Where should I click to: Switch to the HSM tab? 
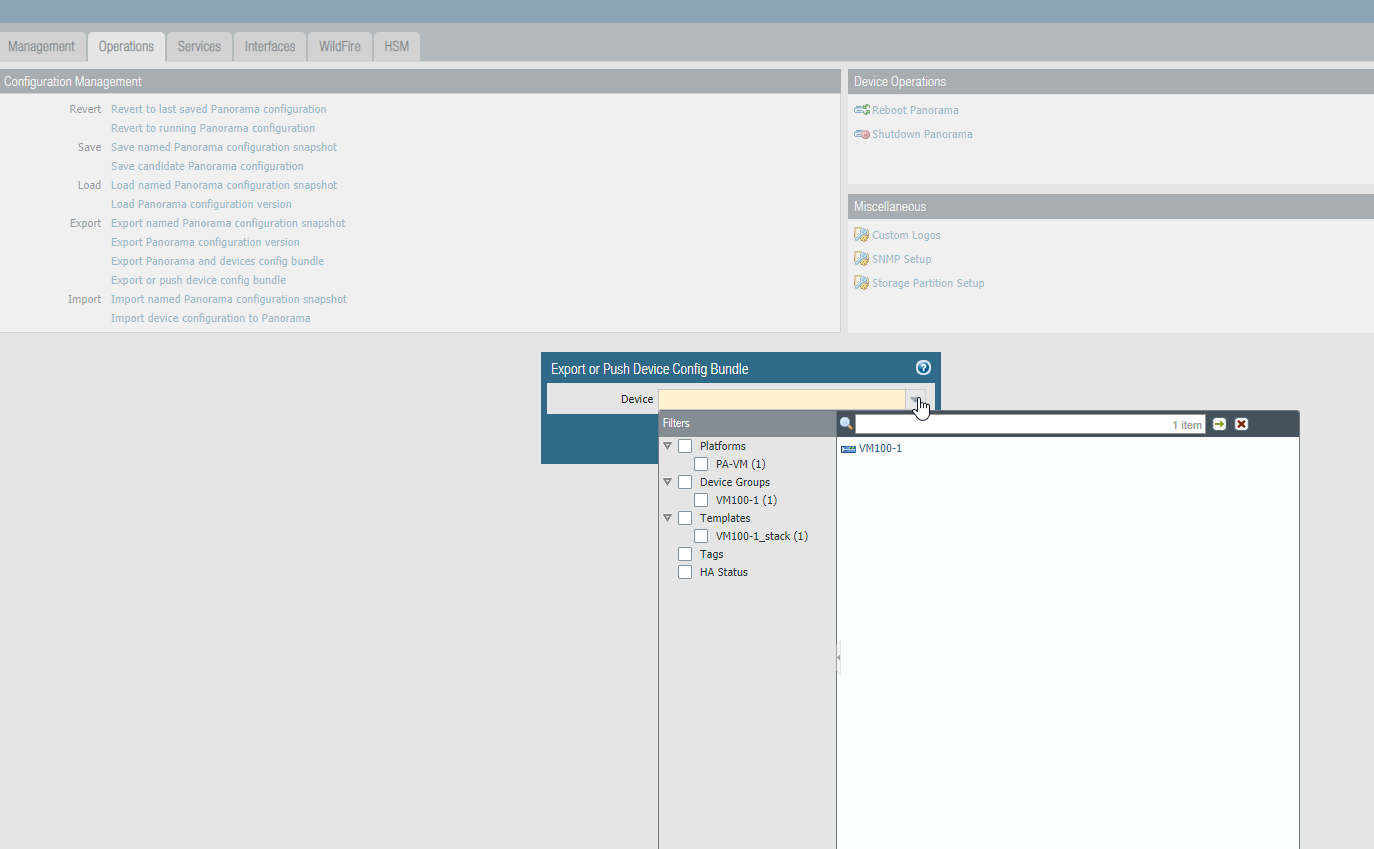(x=397, y=47)
